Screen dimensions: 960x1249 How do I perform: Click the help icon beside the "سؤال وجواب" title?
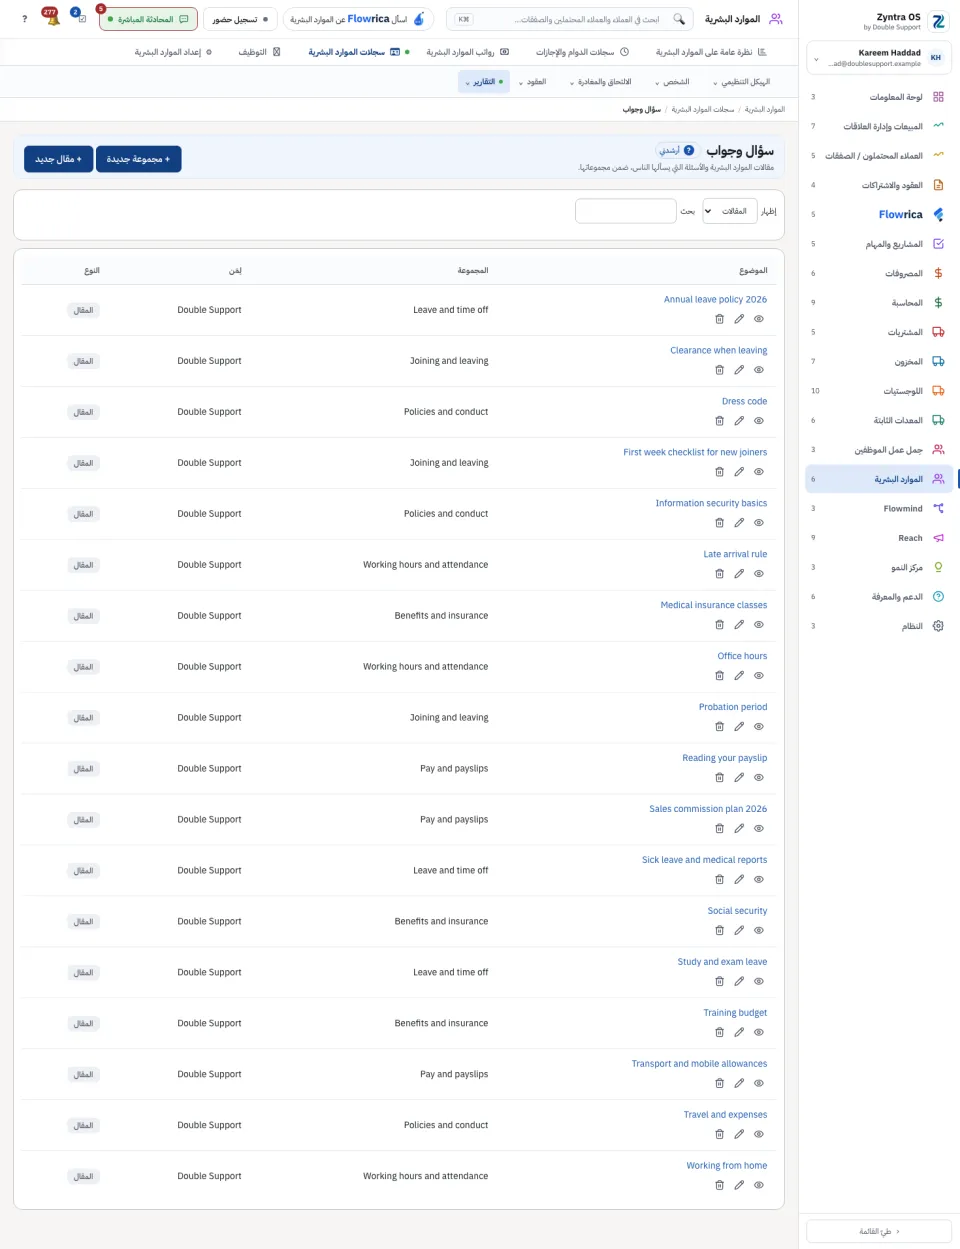pyautogui.click(x=689, y=151)
